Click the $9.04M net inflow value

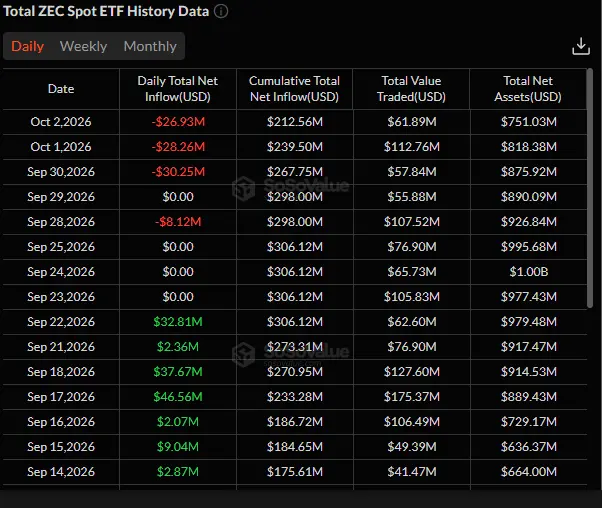click(x=178, y=446)
